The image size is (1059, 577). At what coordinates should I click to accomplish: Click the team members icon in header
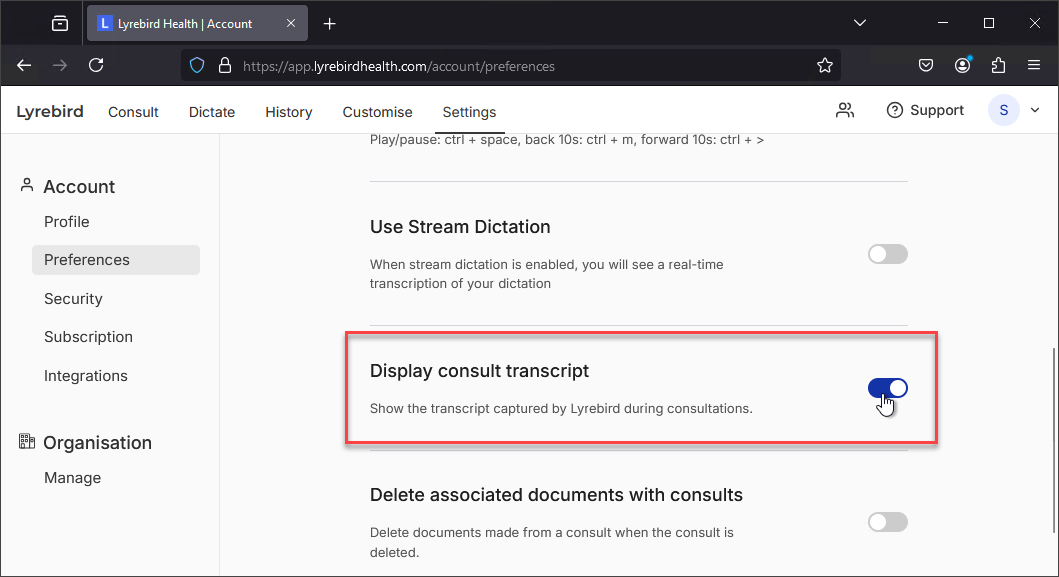tap(845, 110)
